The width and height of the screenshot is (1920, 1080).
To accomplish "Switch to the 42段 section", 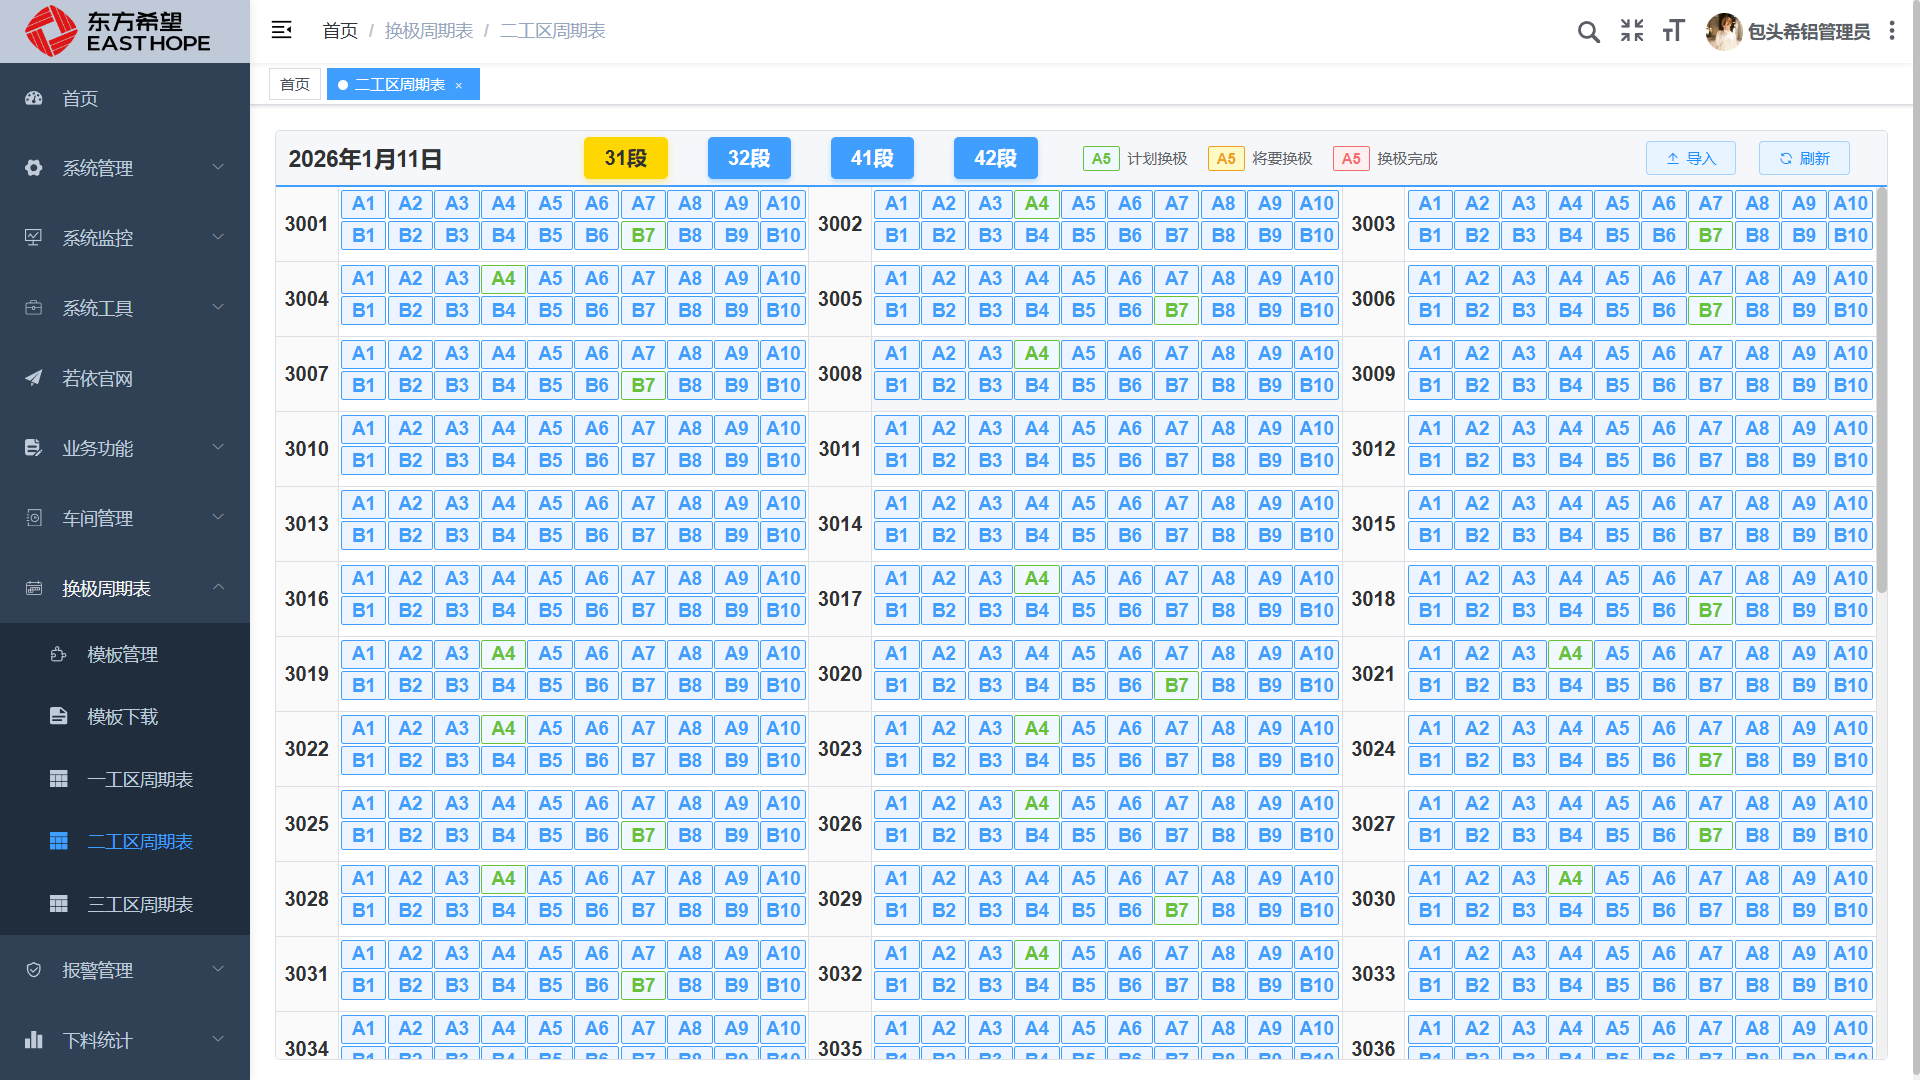I will [x=995, y=158].
